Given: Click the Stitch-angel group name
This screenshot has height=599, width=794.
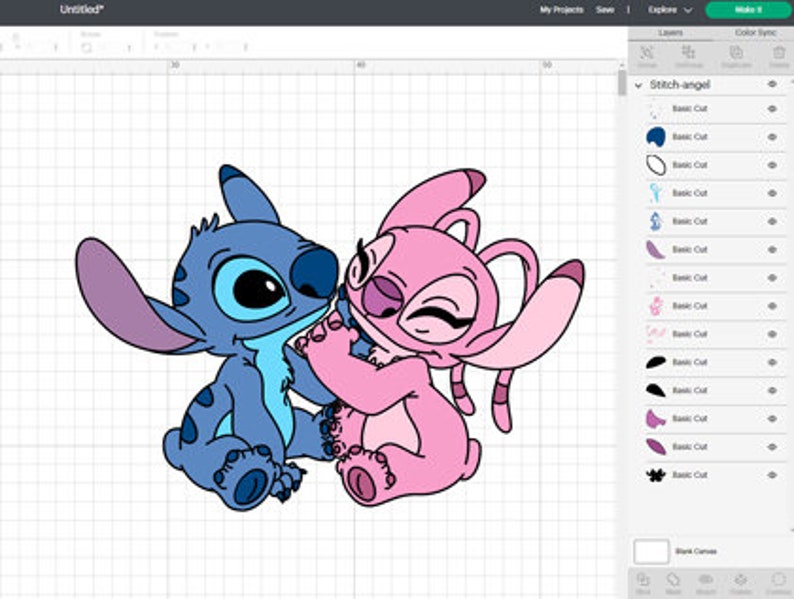Looking at the screenshot, I should tap(680, 85).
